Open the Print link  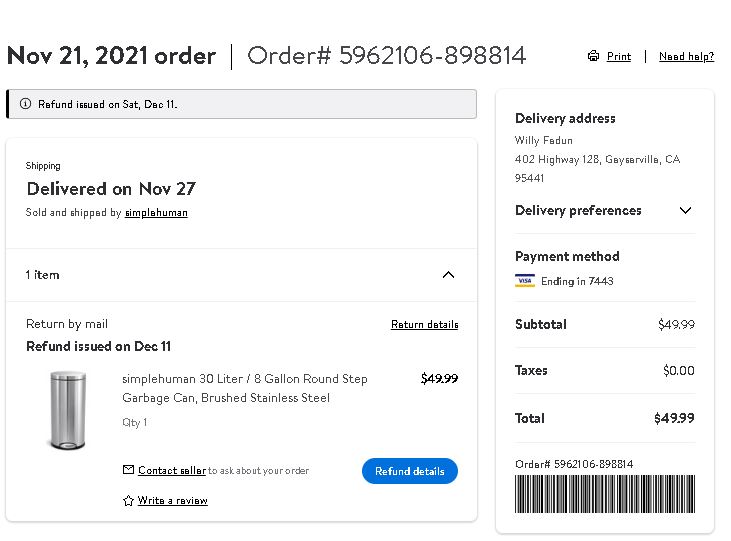pyautogui.click(x=619, y=56)
